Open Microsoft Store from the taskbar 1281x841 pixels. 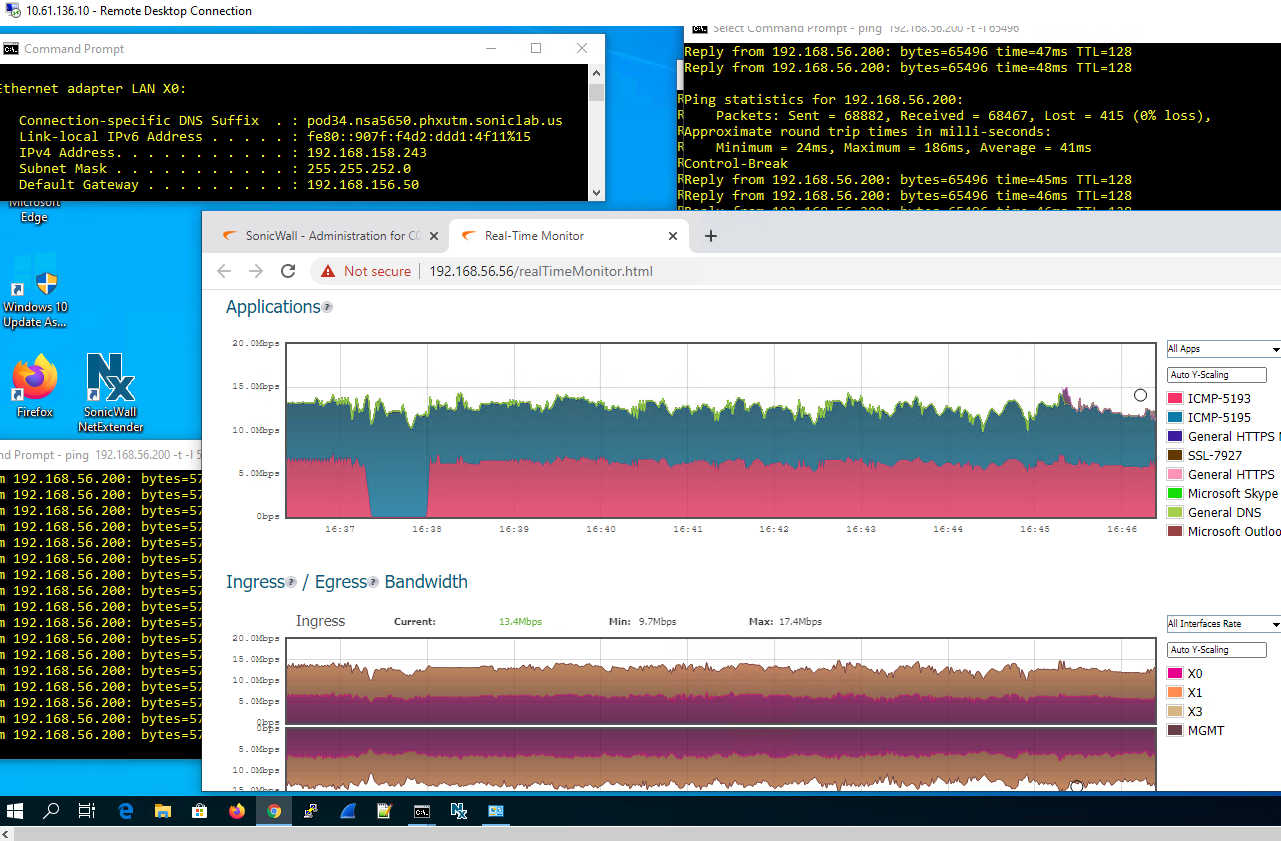coord(199,811)
